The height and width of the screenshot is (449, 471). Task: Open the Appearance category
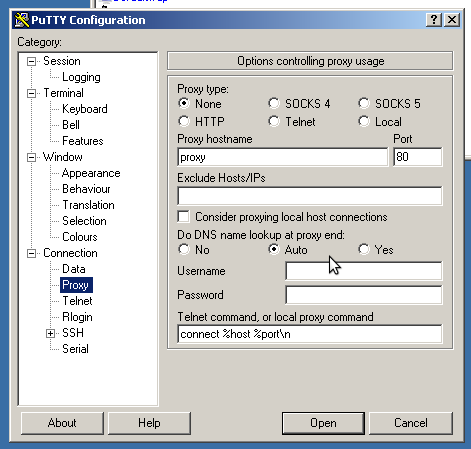coord(91,173)
